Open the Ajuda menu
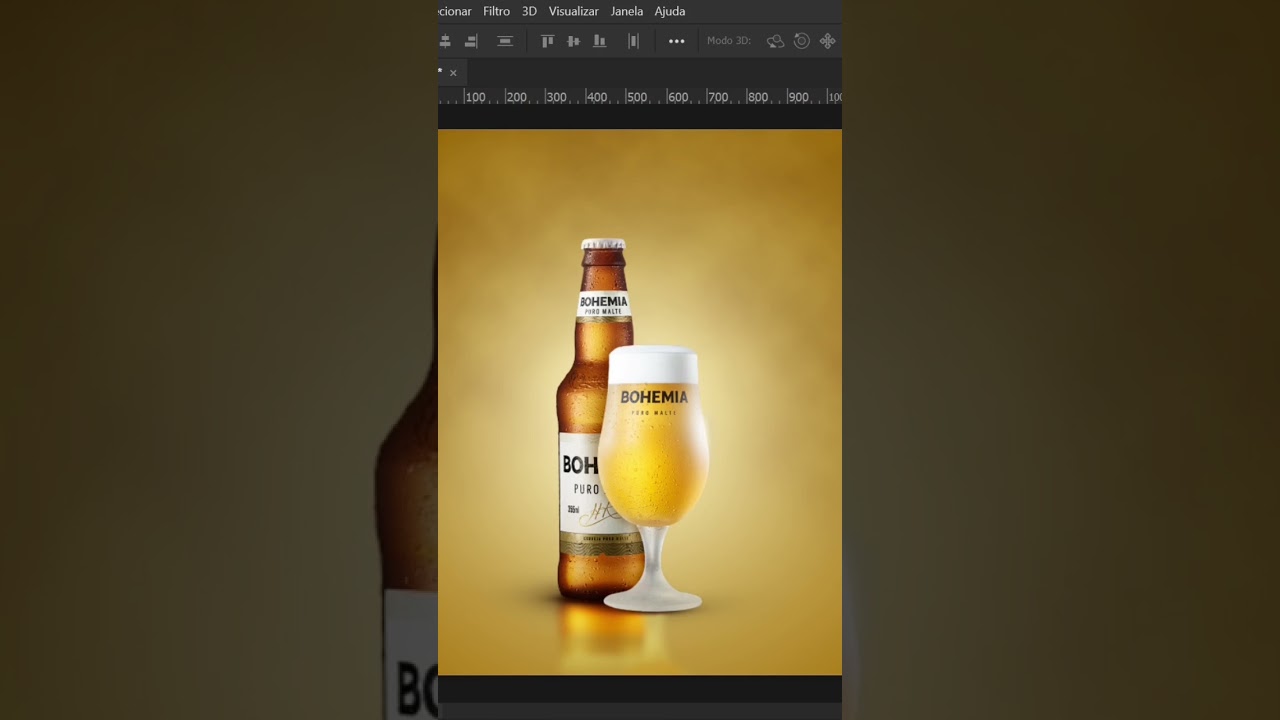The width and height of the screenshot is (1280, 720). click(x=670, y=11)
